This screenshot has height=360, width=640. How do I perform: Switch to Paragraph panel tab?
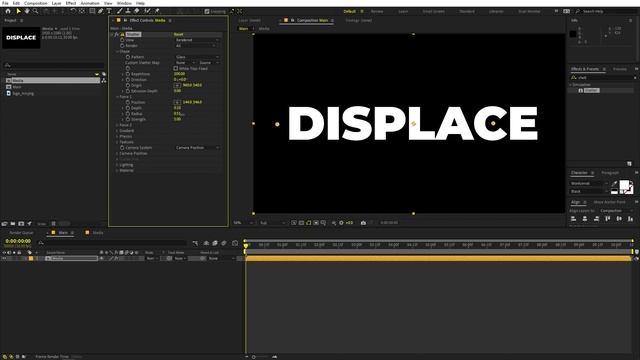[610, 173]
